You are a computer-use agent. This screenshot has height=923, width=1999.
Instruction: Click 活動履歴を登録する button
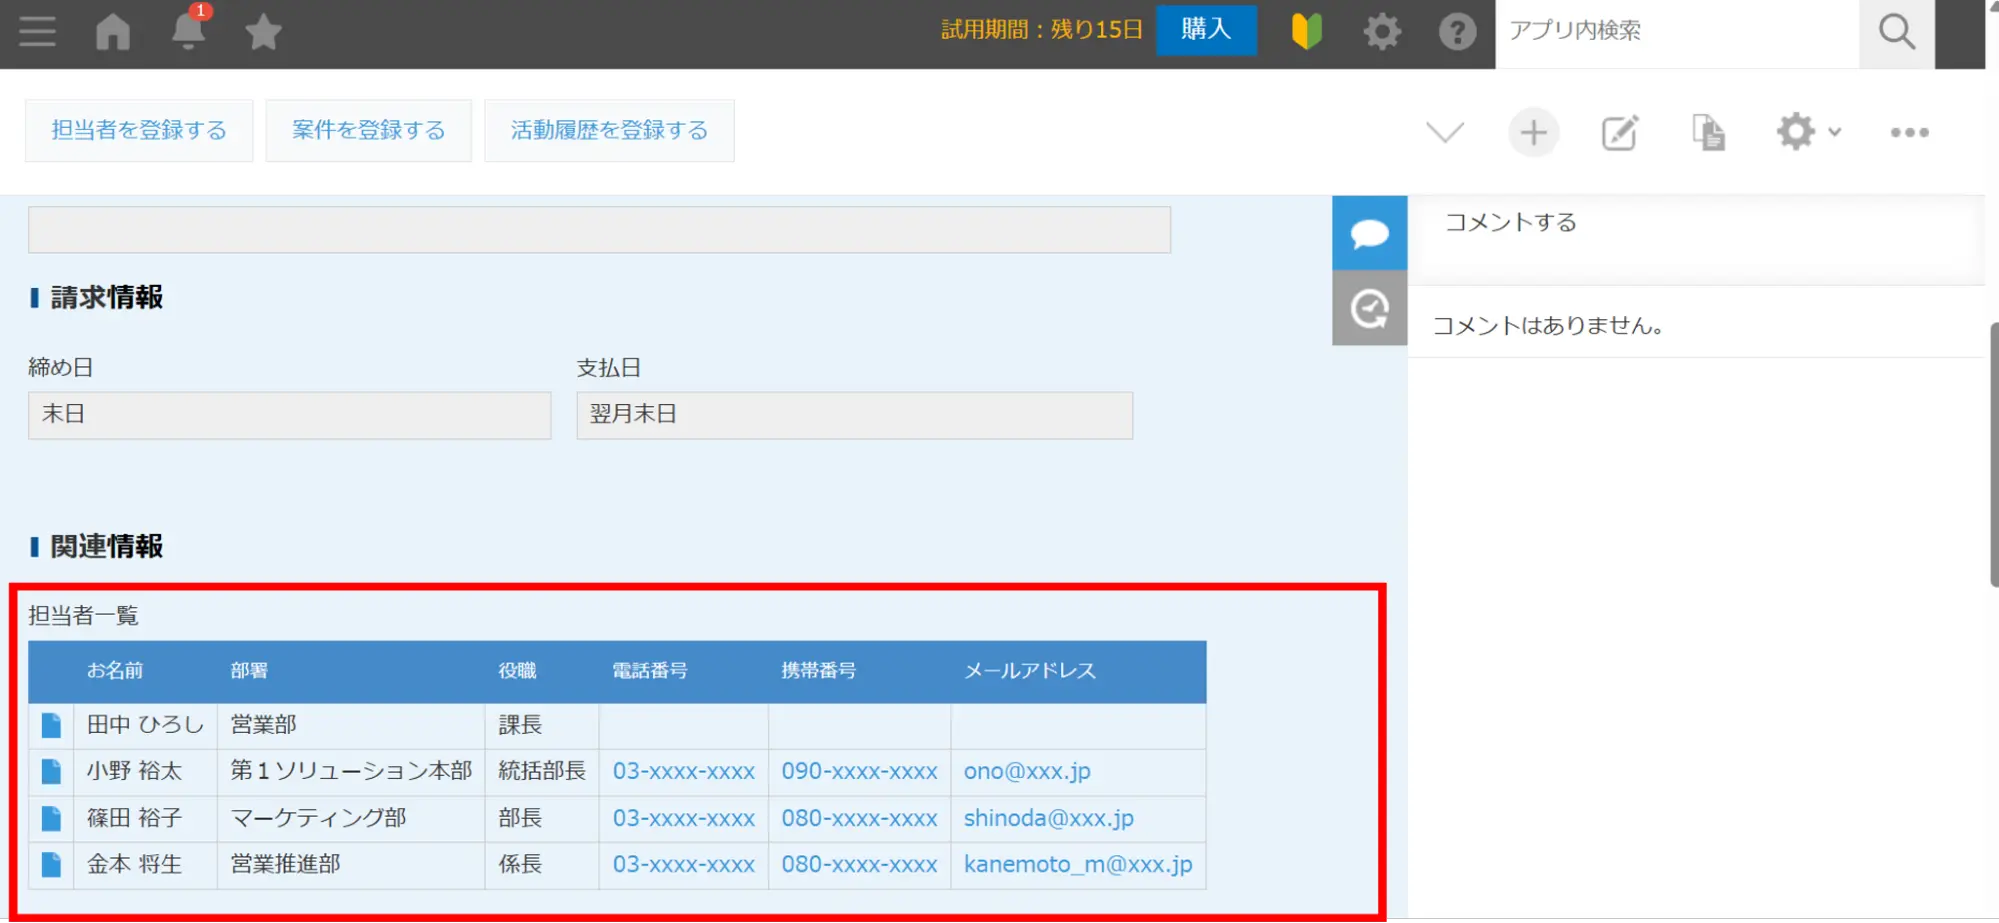[609, 130]
